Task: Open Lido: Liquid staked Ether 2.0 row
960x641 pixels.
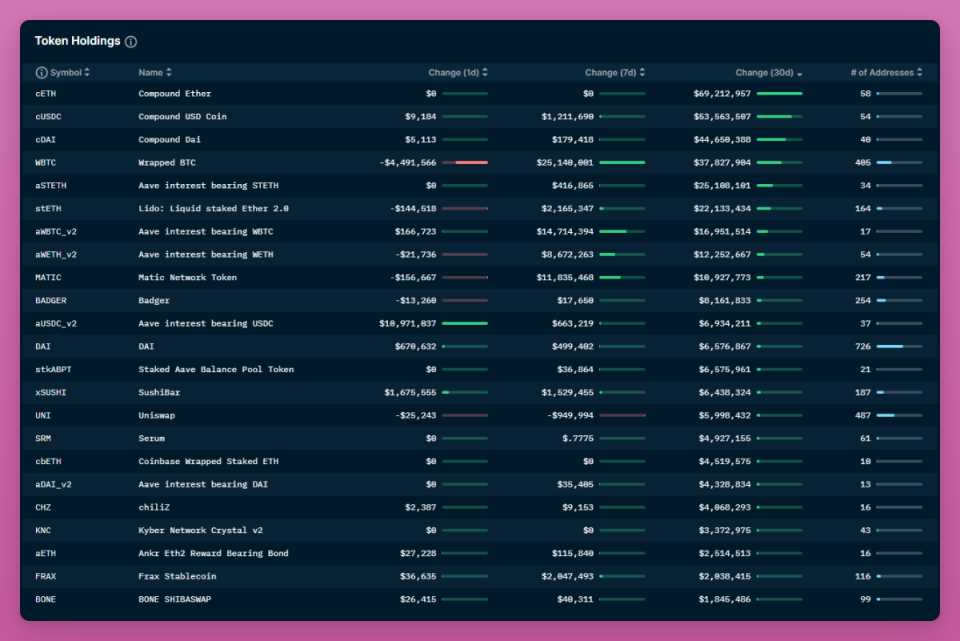Action: tap(213, 208)
